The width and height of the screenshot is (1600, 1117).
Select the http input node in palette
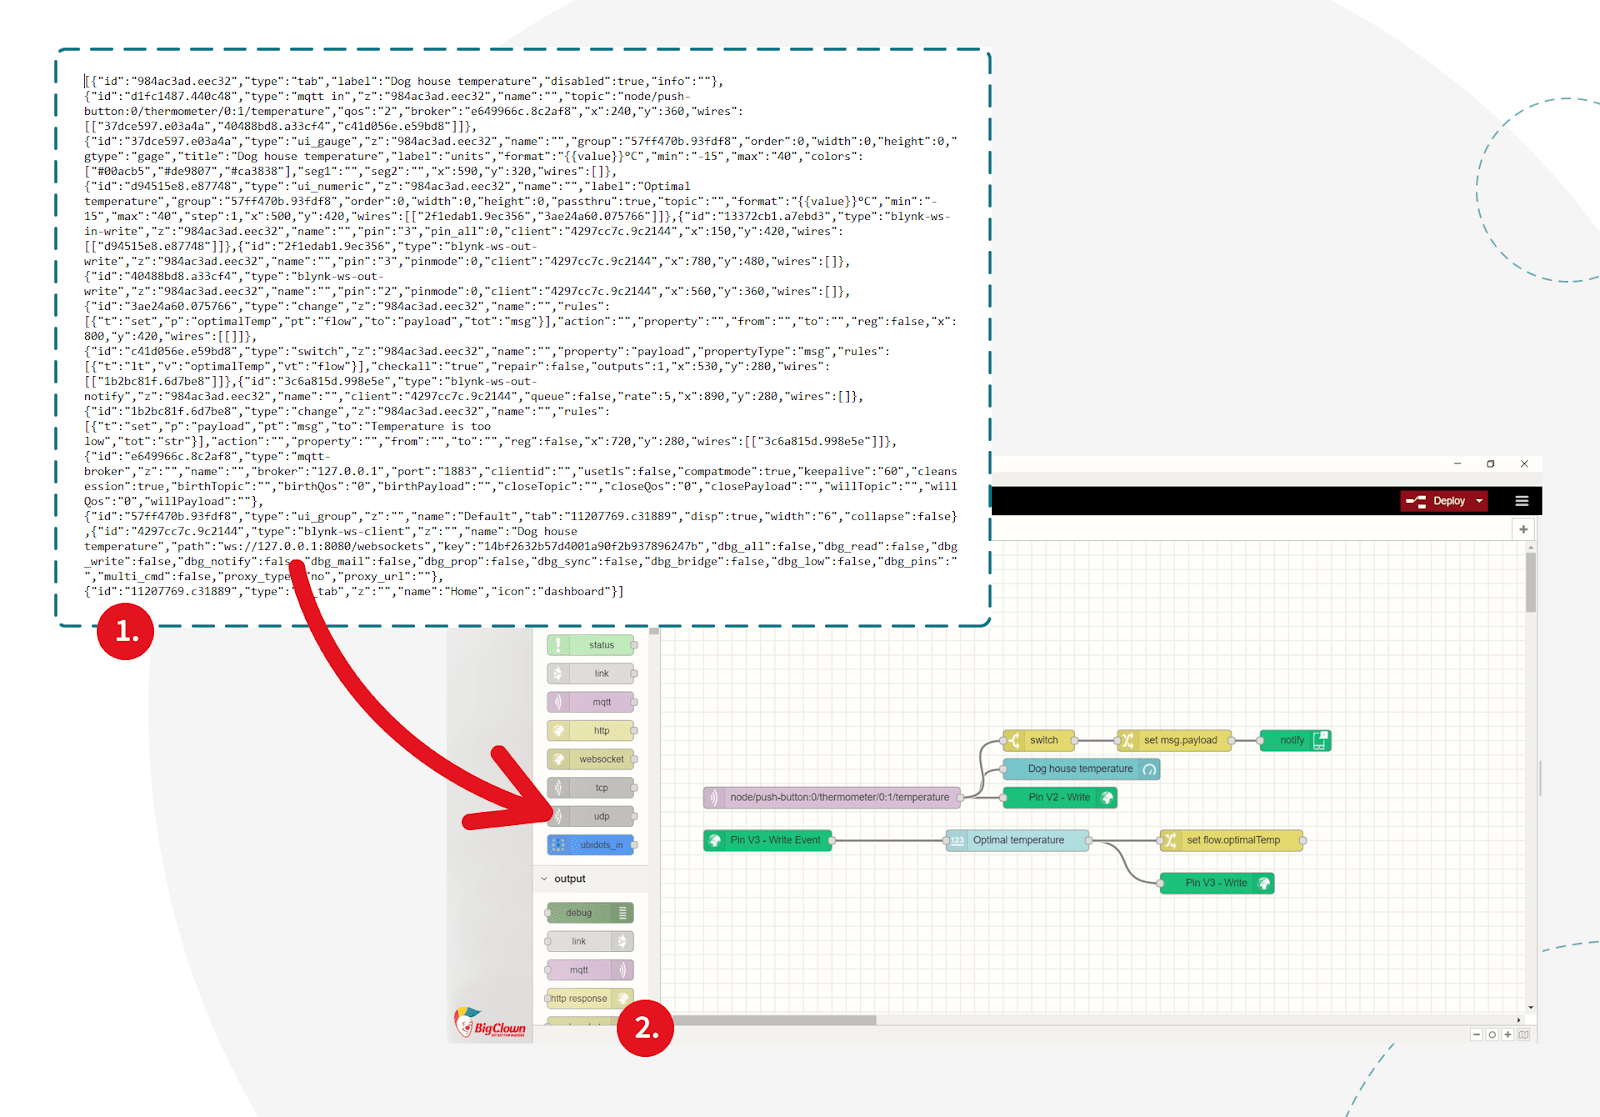[x=591, y=731]
